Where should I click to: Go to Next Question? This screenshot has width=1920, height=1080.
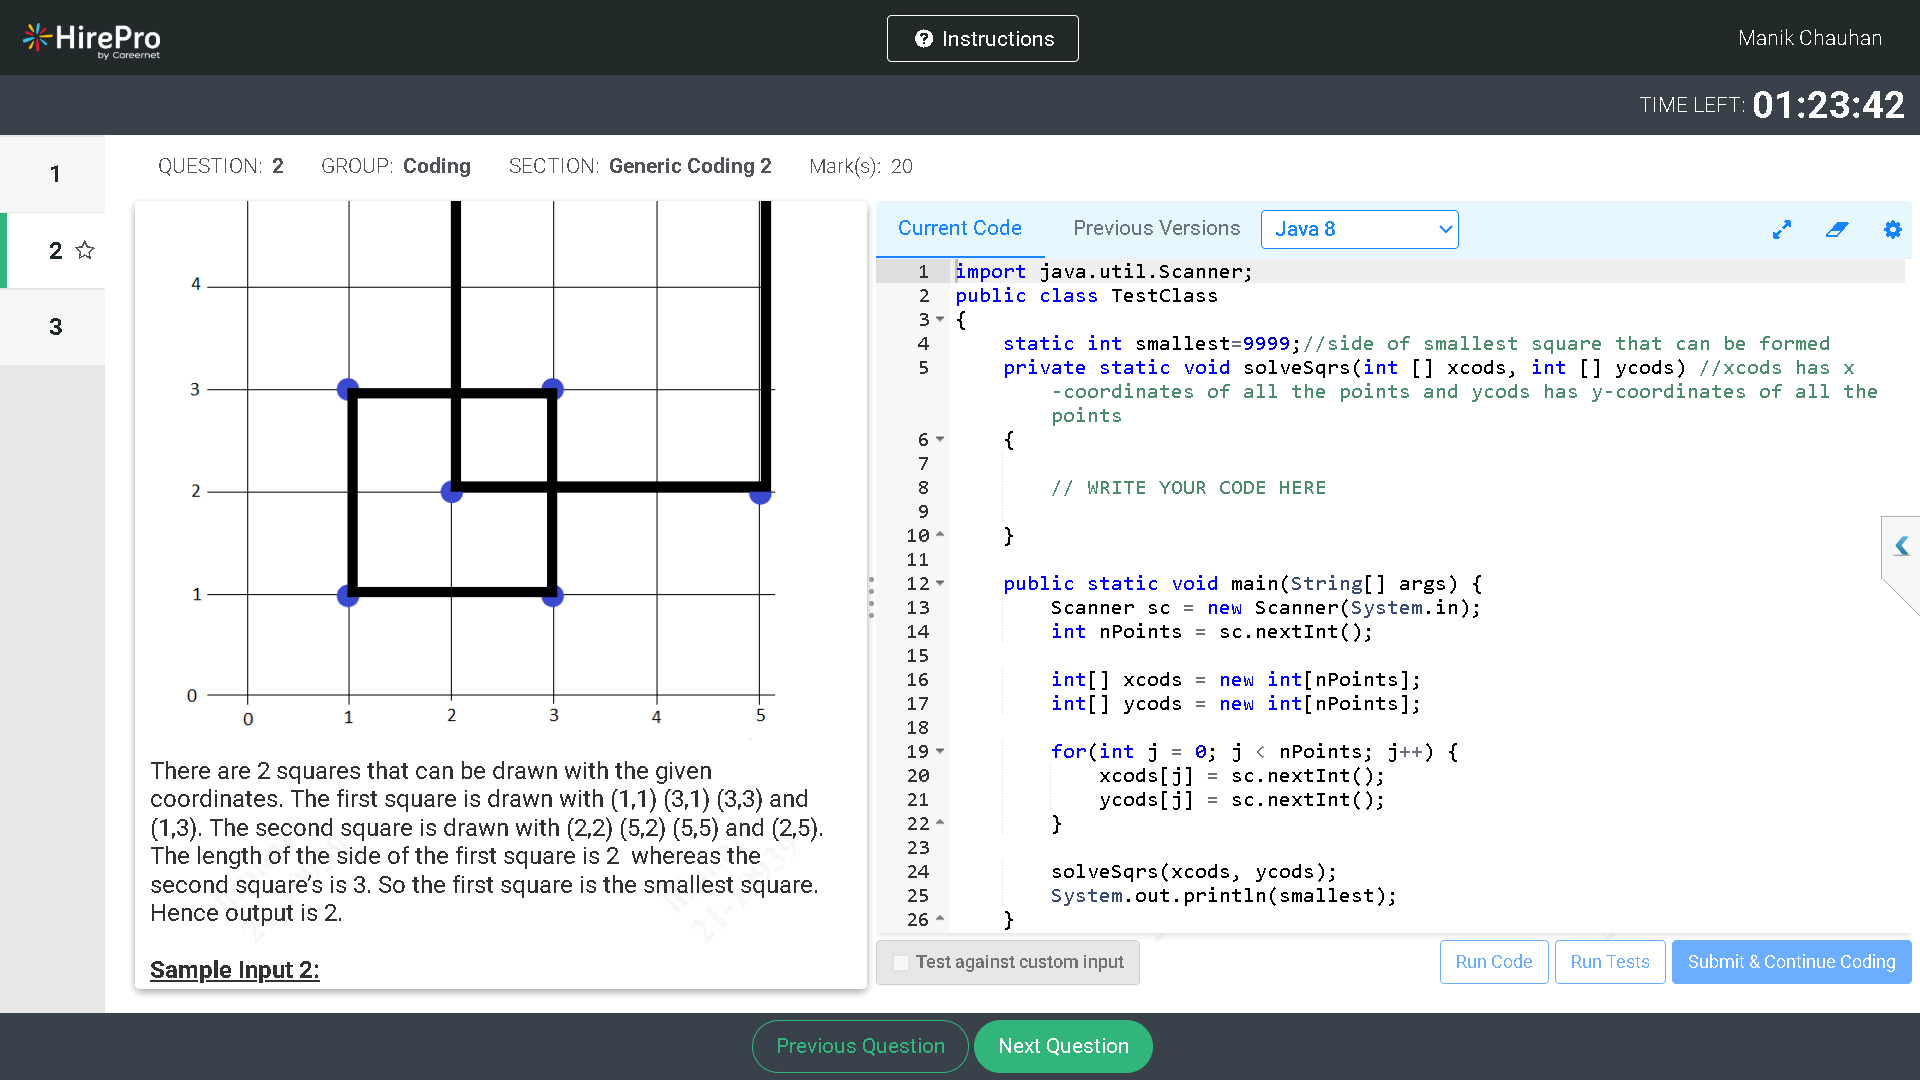point(1063,1046)
